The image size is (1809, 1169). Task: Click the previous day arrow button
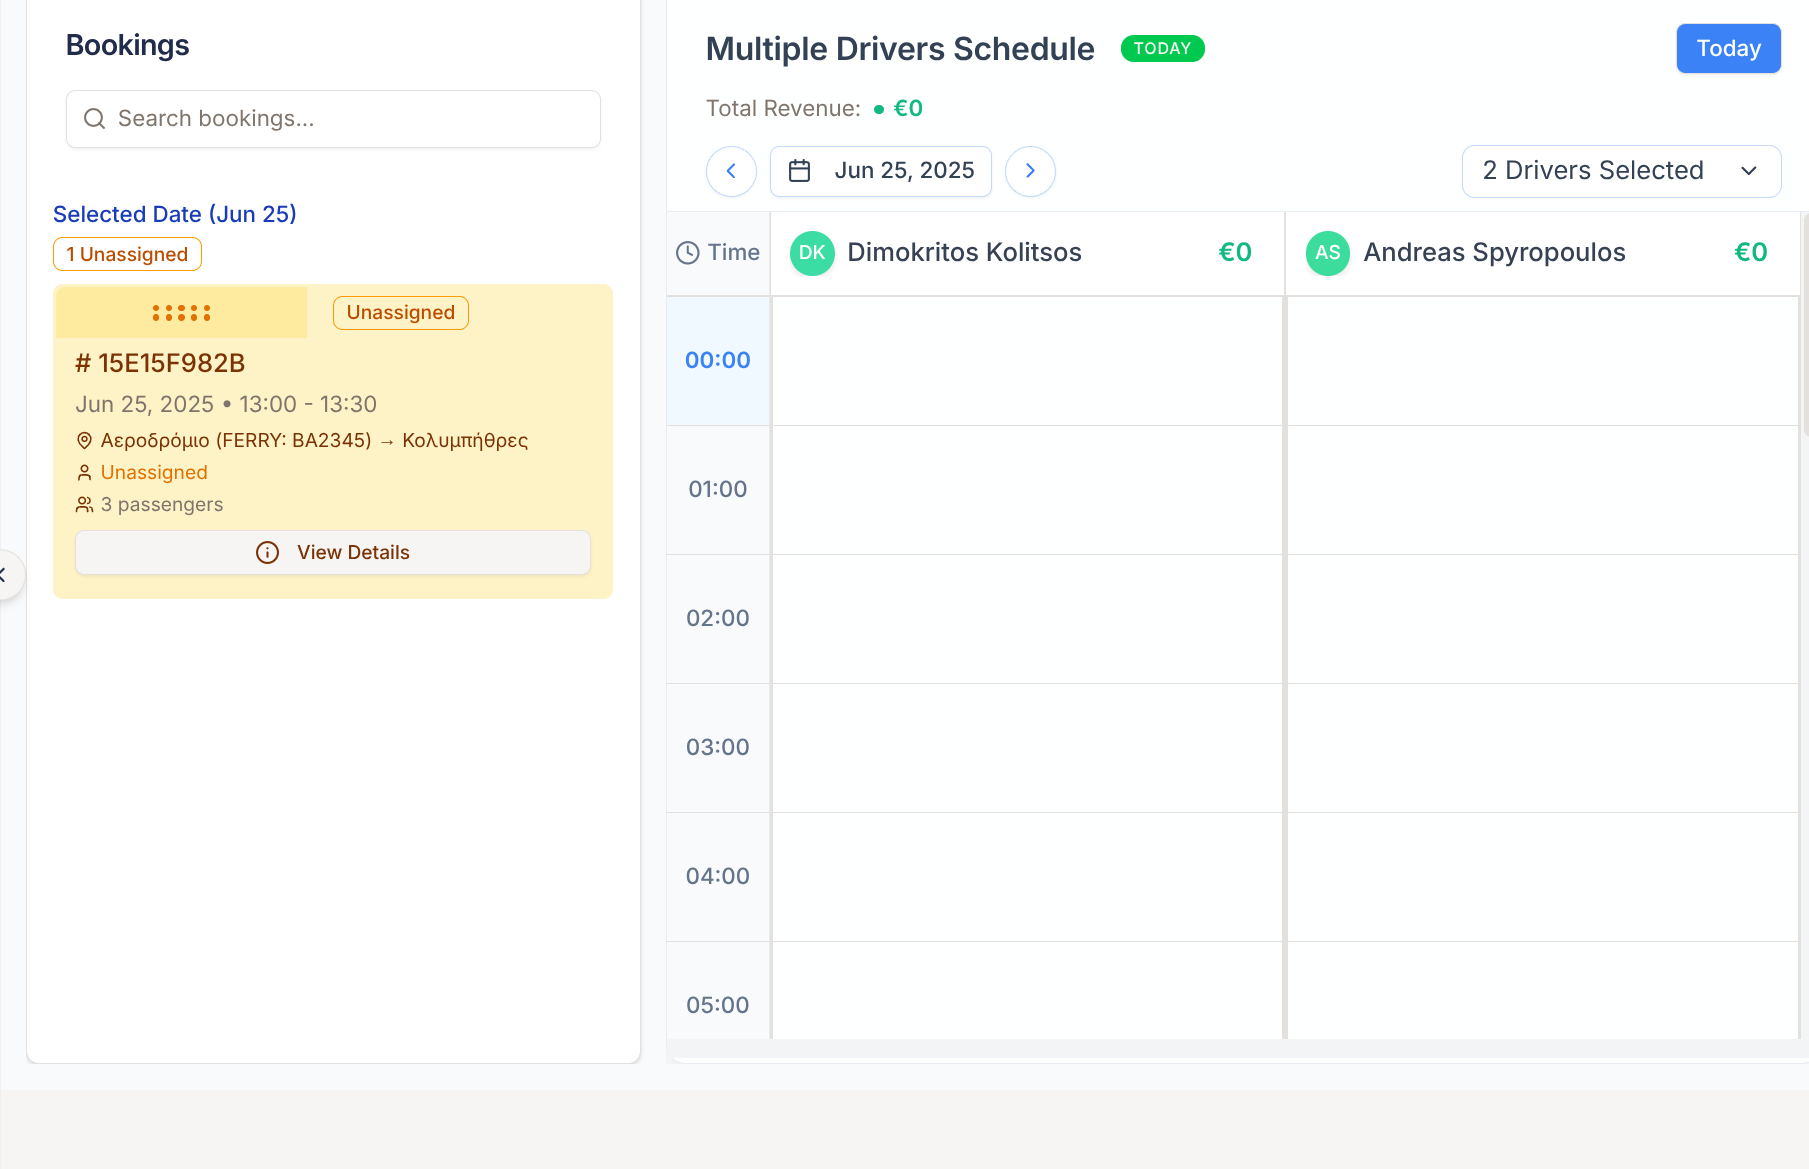tap(731, 171)
